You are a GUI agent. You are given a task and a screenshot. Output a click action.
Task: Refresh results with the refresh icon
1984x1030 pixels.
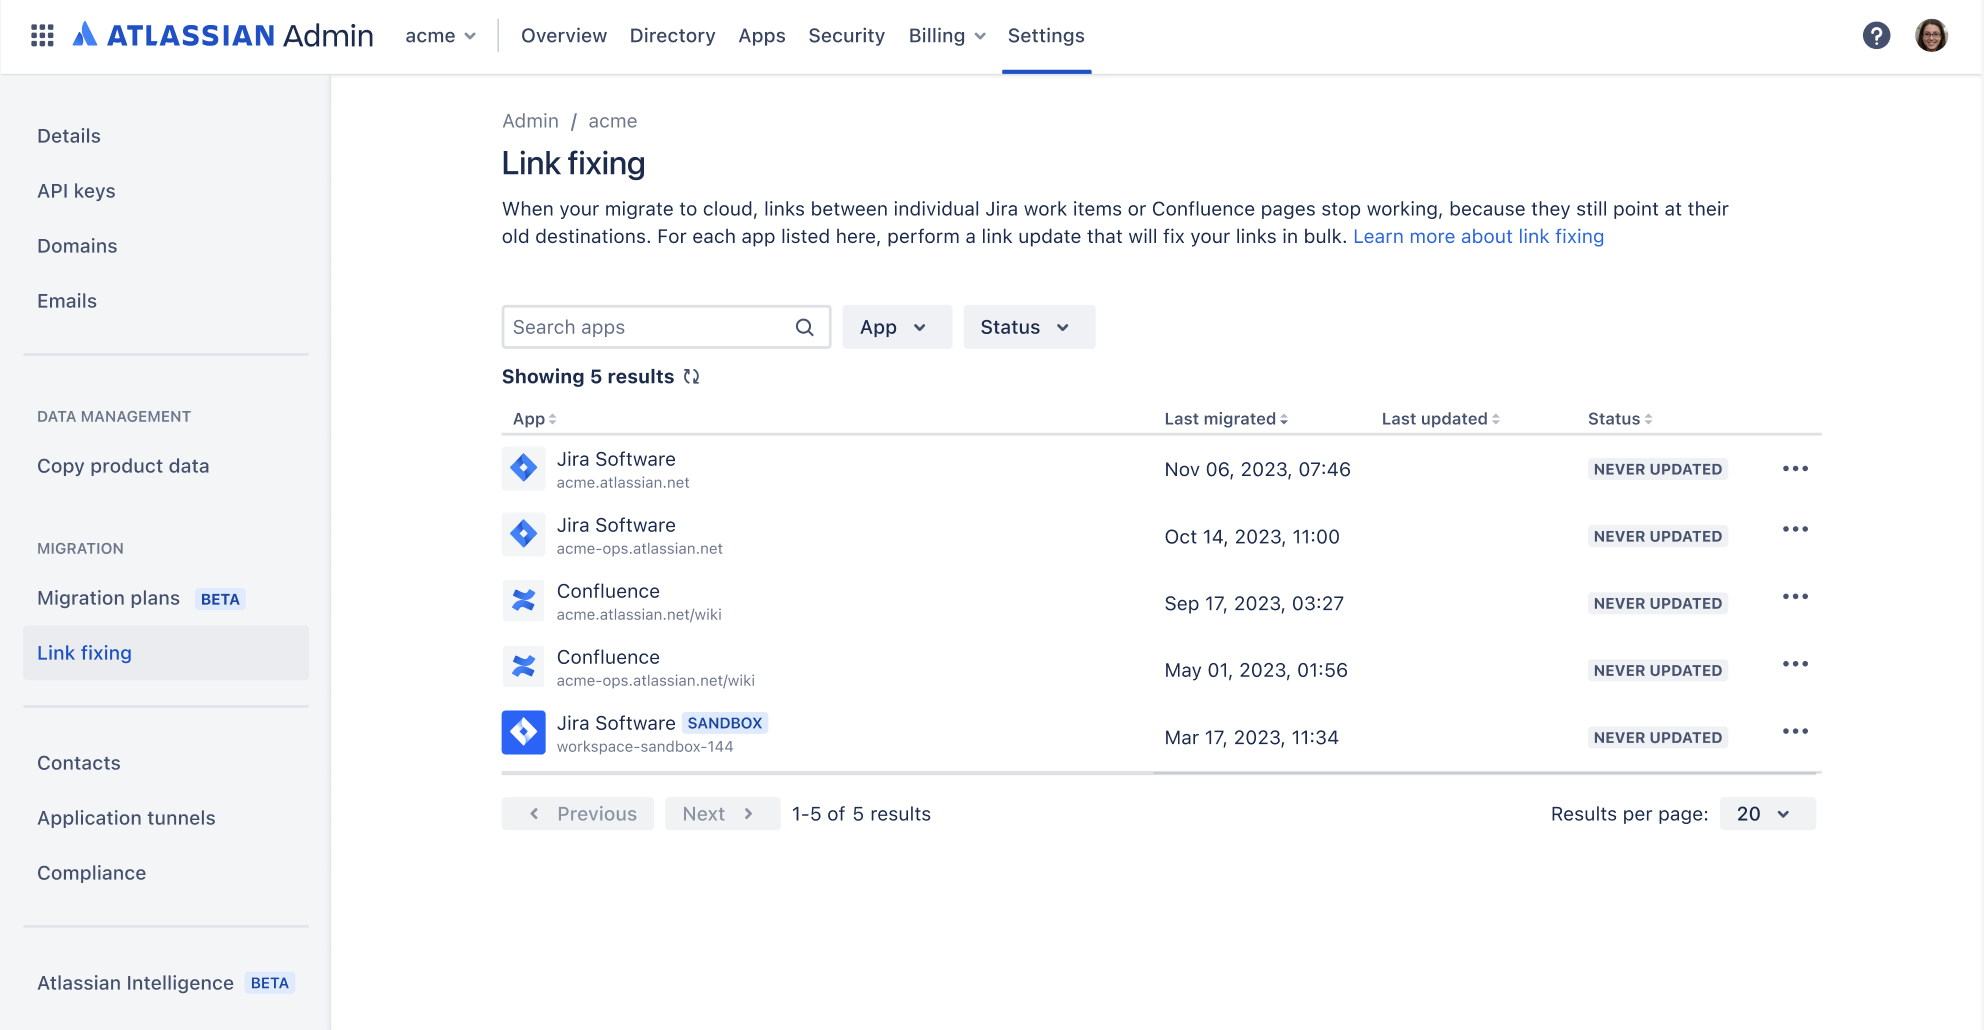(x=691, y=377)
